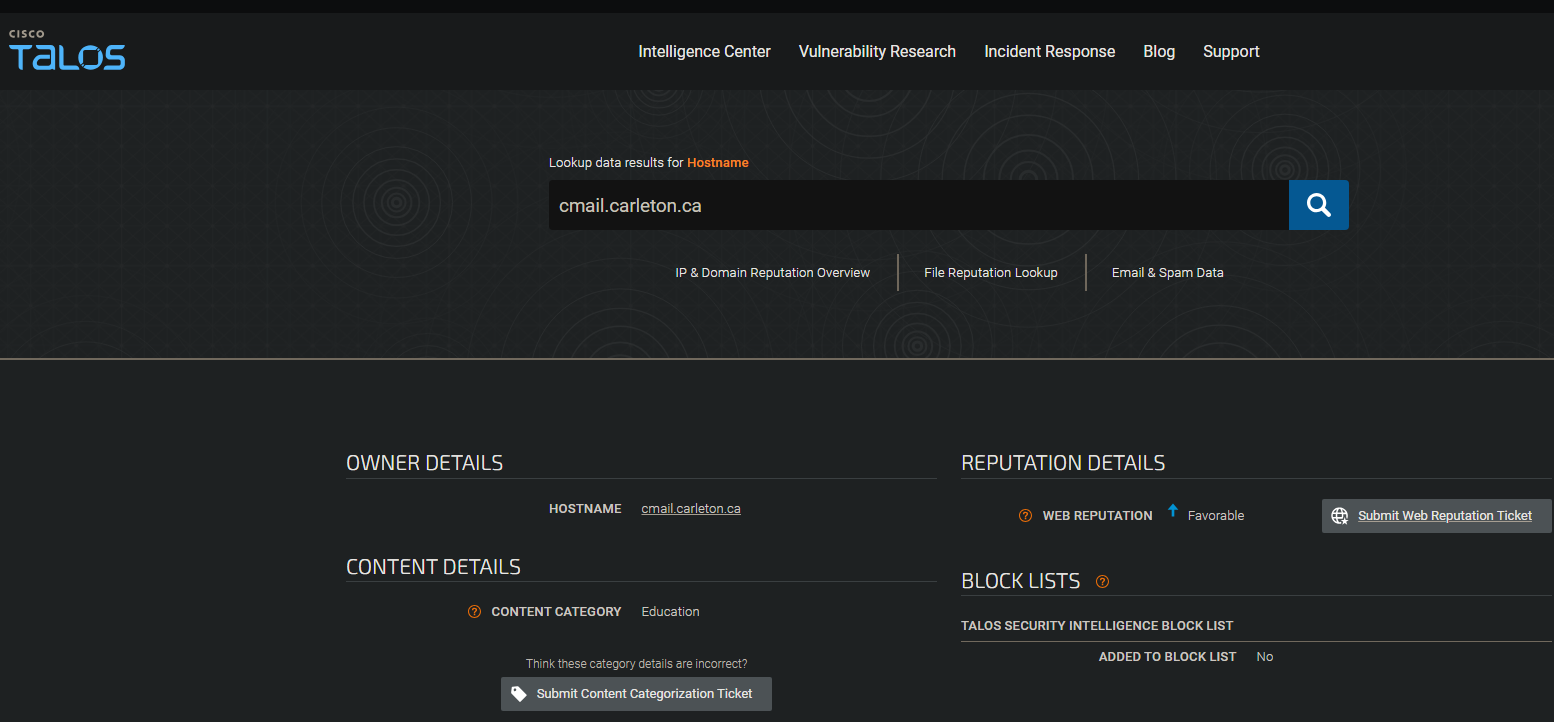Image resolution: width=1554 pixels, height=722 pixels.
Task: Click the tag icon on the Categorization Ticket button
Action: coord(519,693)
